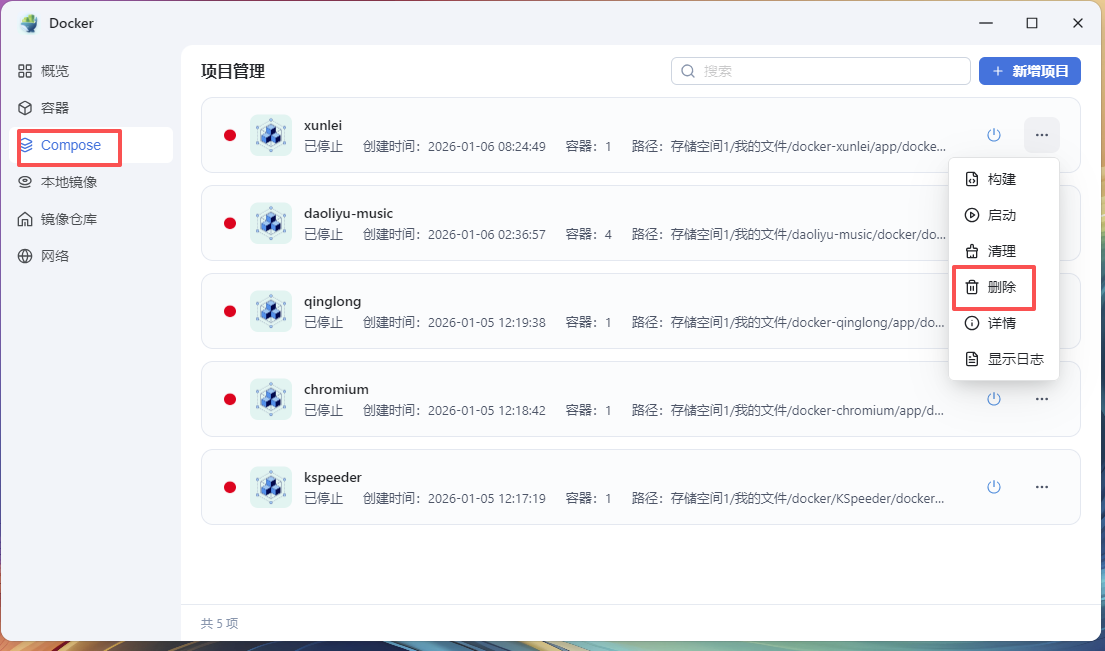Image resolution: width=1105 pixels, height=651 pixels.
Task: Close the Docker window
Action: 1078,23
